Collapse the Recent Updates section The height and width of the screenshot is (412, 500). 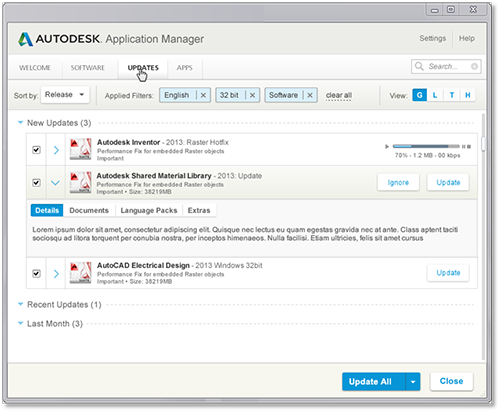pos(20,304)
